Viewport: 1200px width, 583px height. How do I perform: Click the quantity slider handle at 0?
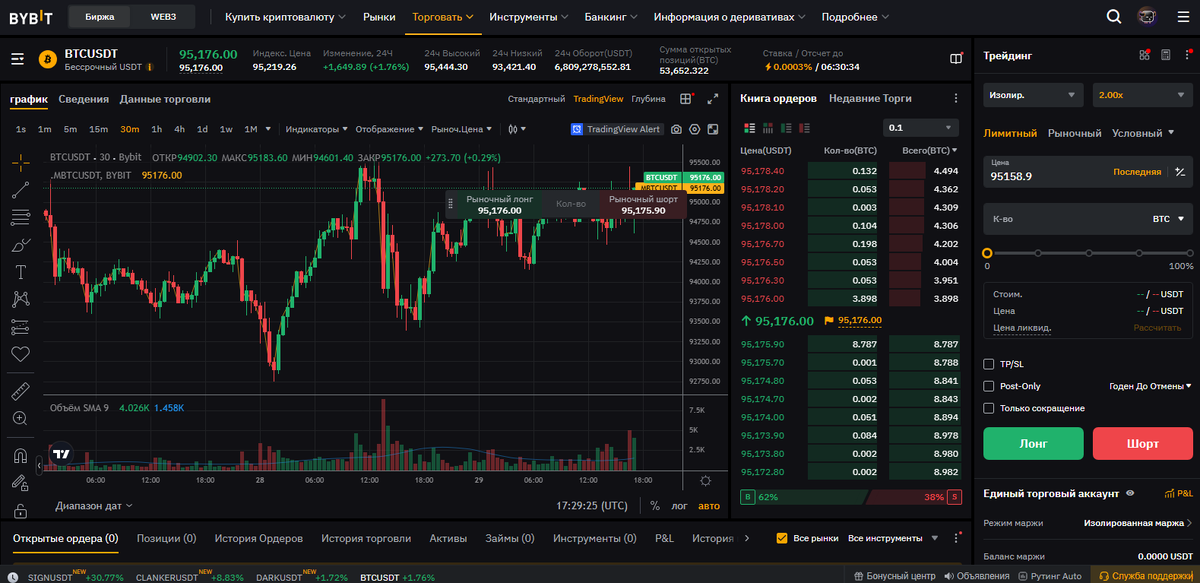[987, 254]
